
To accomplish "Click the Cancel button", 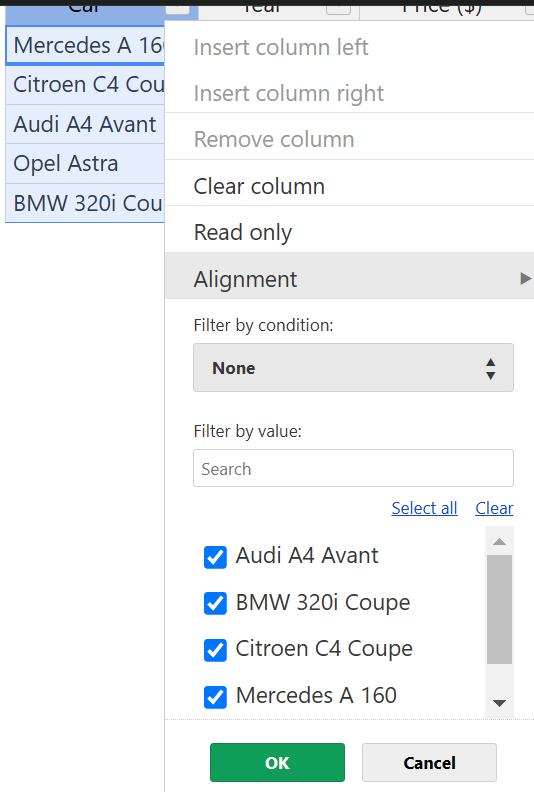I will (x=429, y=762).
